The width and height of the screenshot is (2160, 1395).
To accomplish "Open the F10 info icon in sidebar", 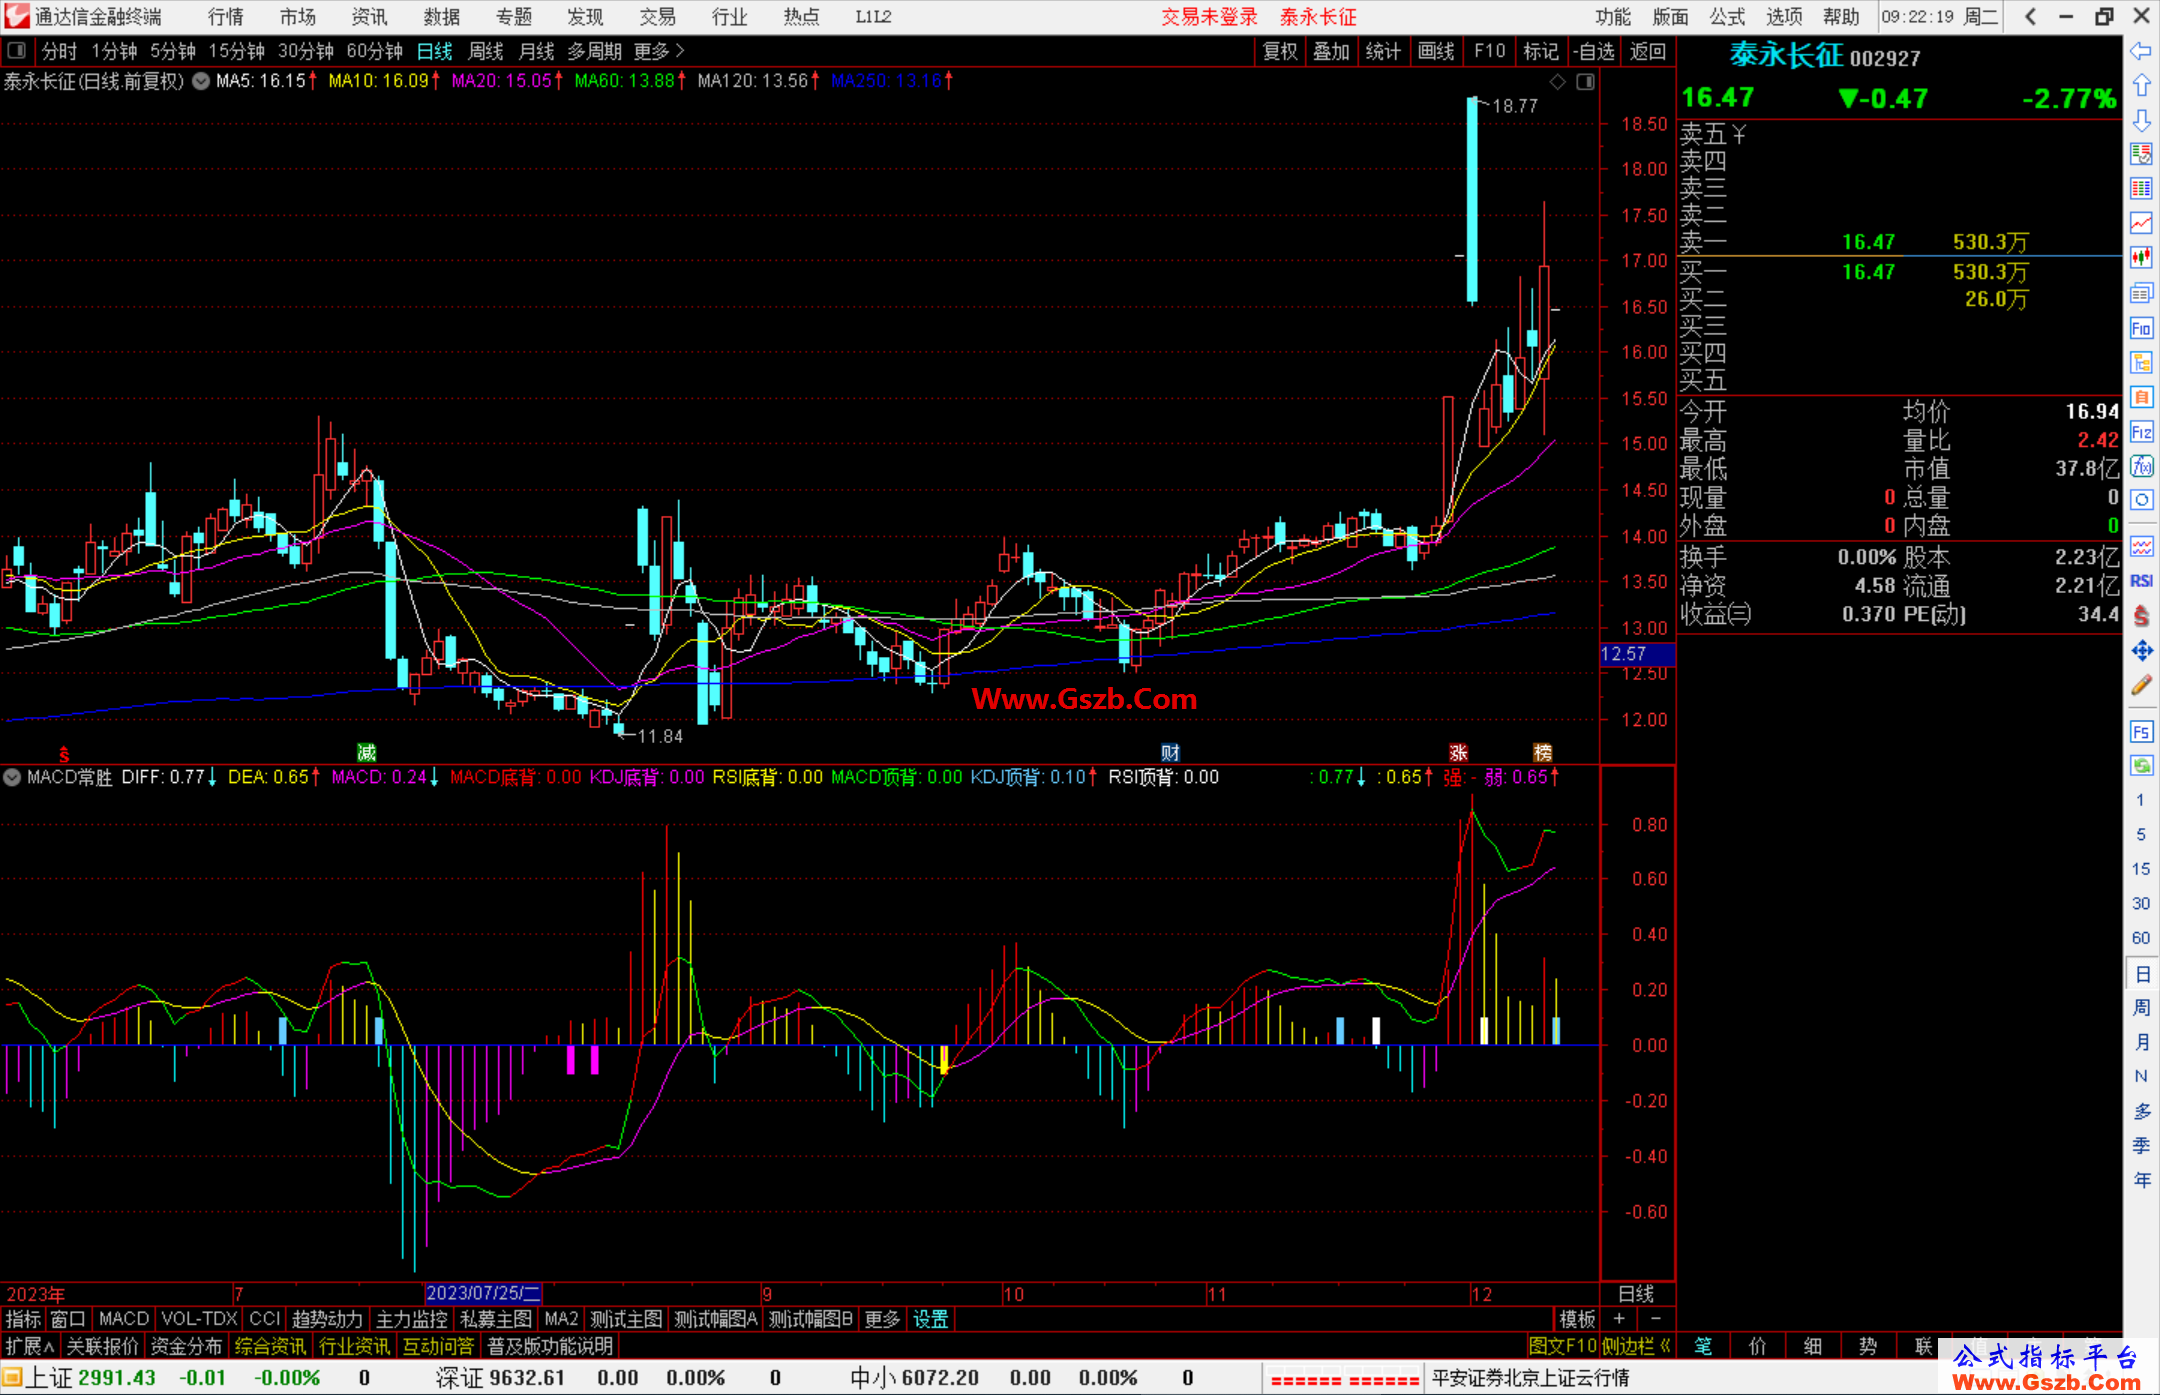I will 2141,328.
